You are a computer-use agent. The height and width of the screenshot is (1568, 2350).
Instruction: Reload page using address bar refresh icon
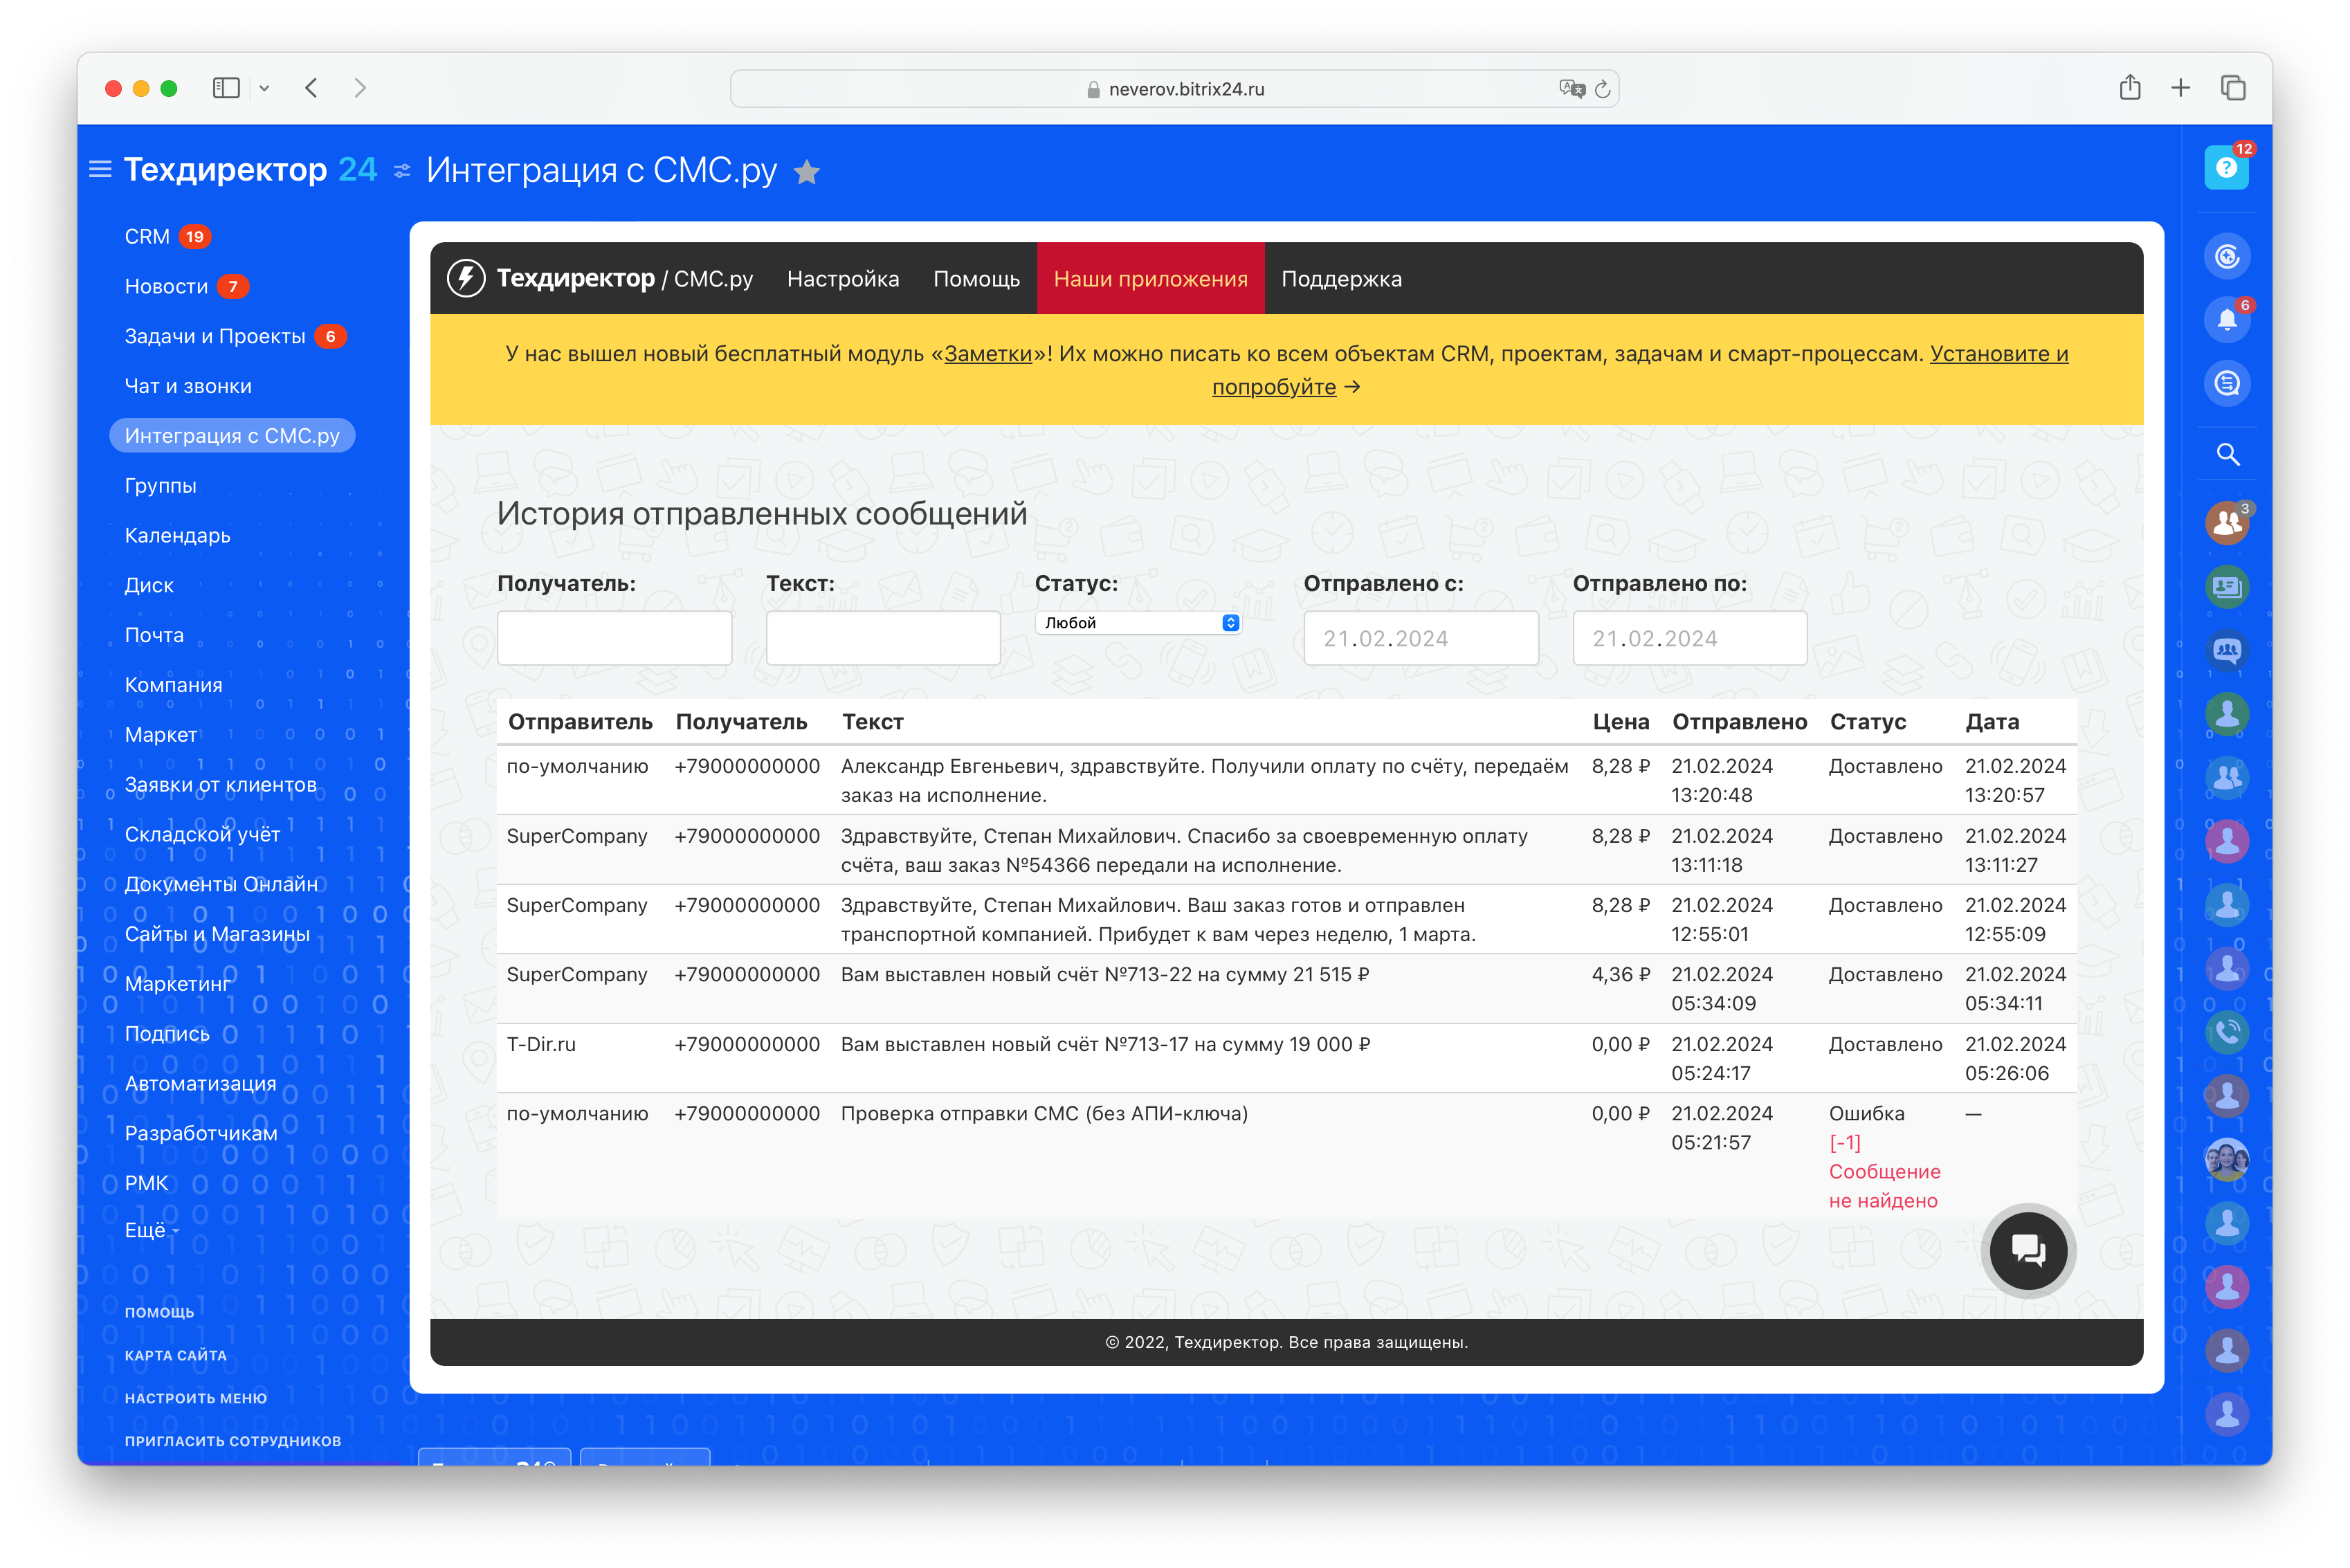(1602, 89)
